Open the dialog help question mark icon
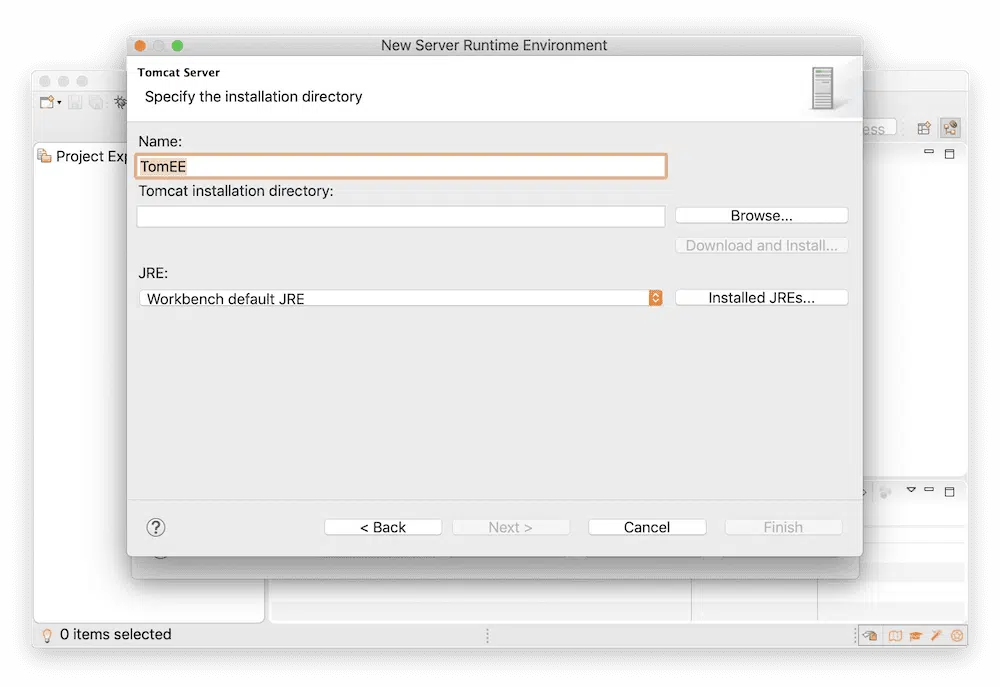1000x687 pixels. 156,527
